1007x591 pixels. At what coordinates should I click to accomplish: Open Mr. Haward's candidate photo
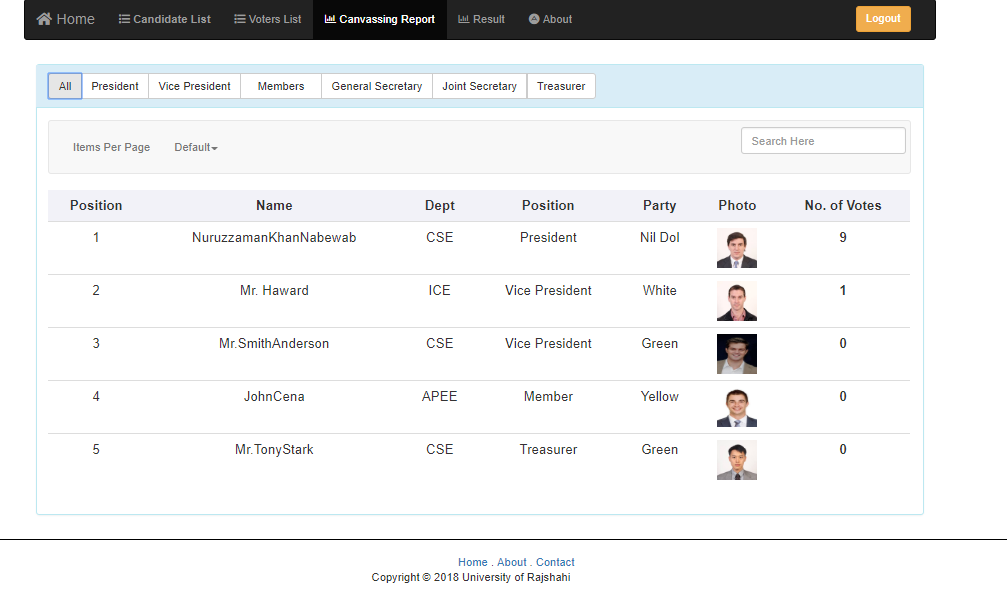click(737, 301)
